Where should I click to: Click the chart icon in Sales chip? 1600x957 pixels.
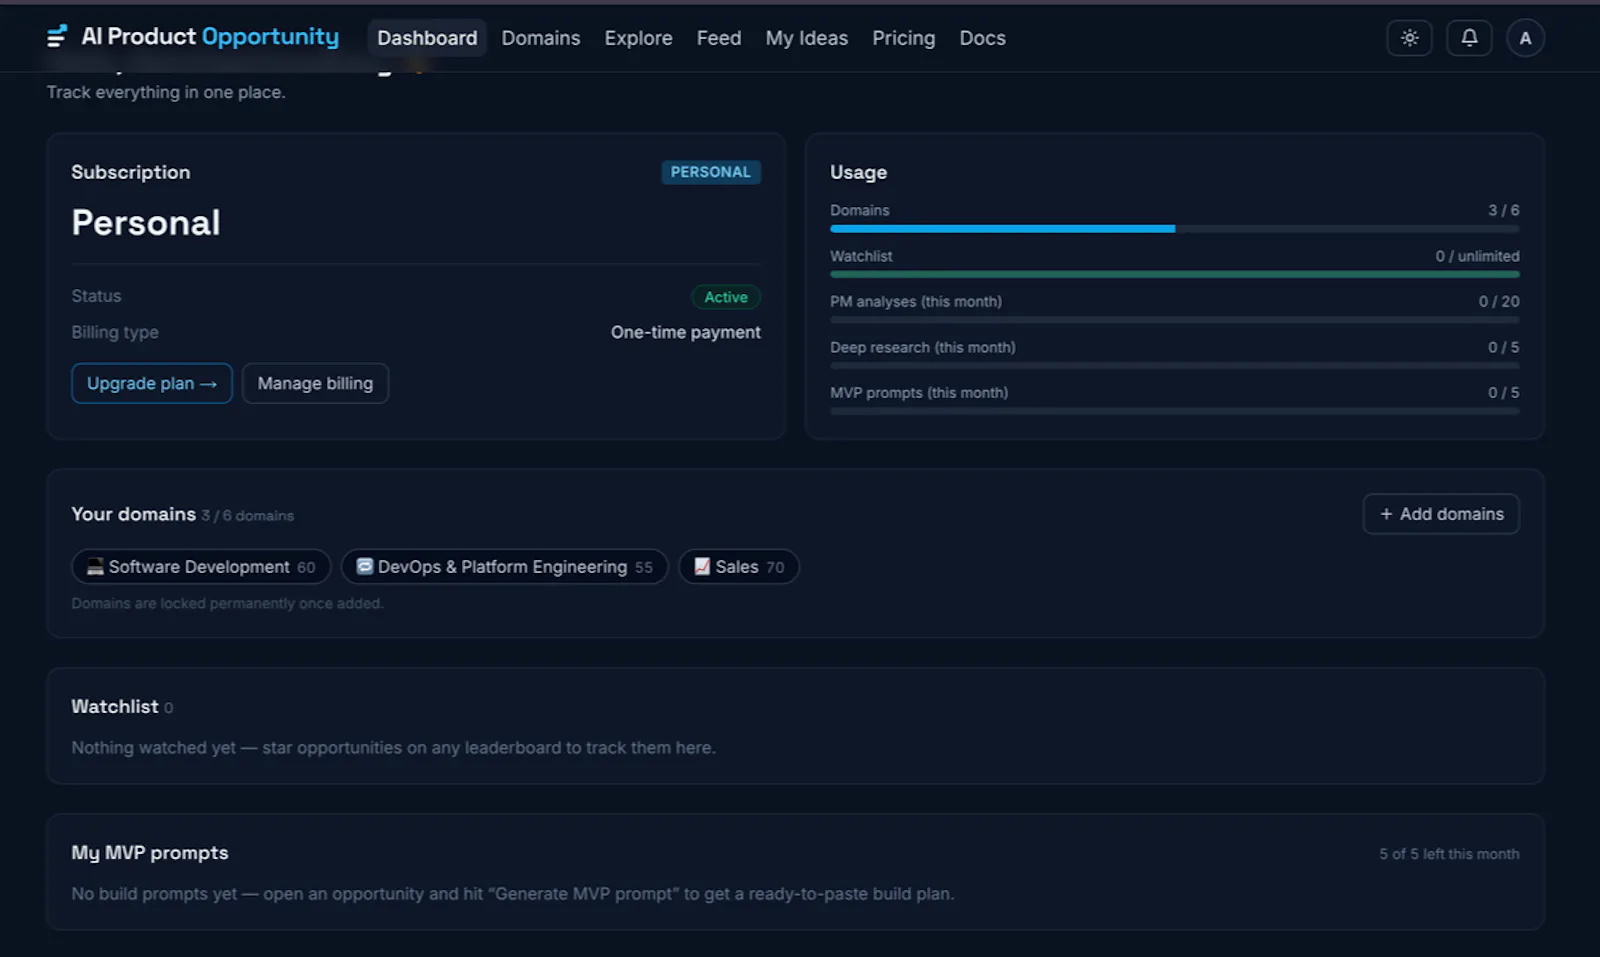[x=702, y=567]
